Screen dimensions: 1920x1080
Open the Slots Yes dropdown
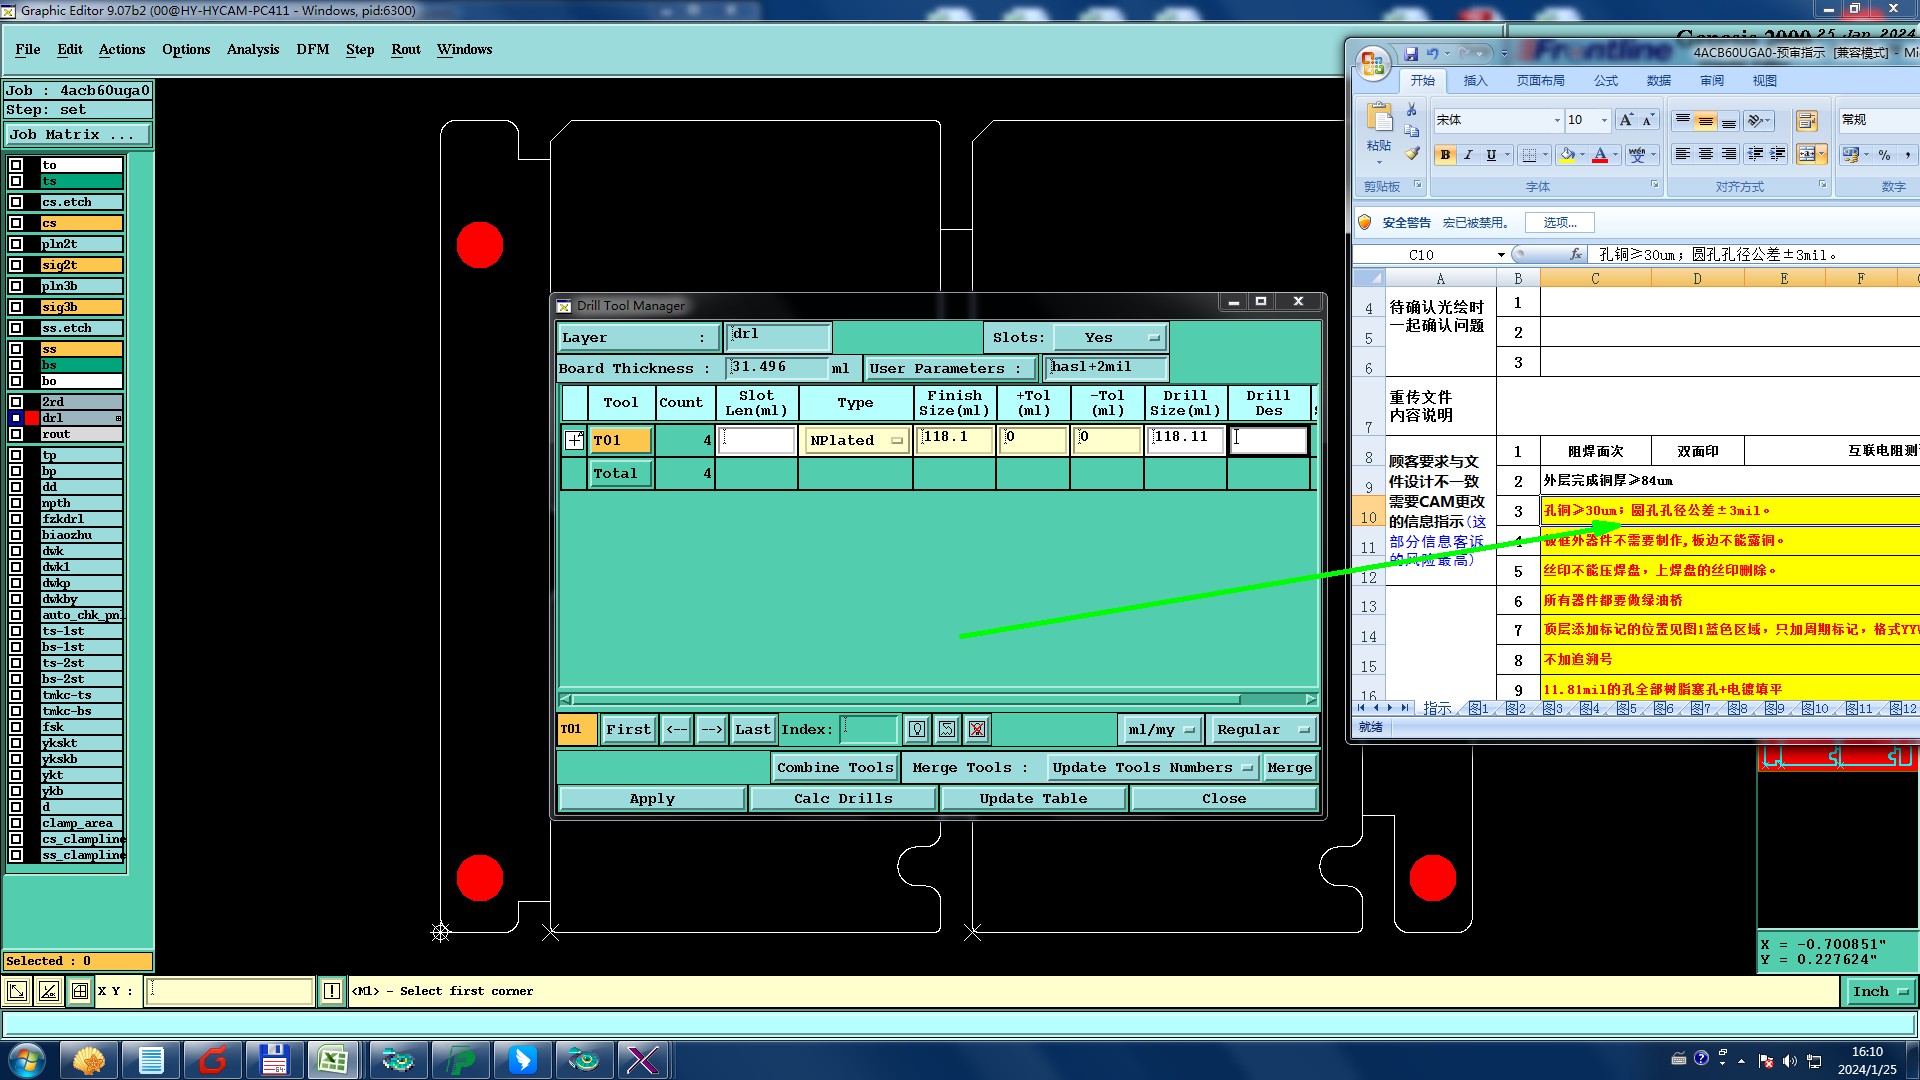click(x=1110, y=338)
